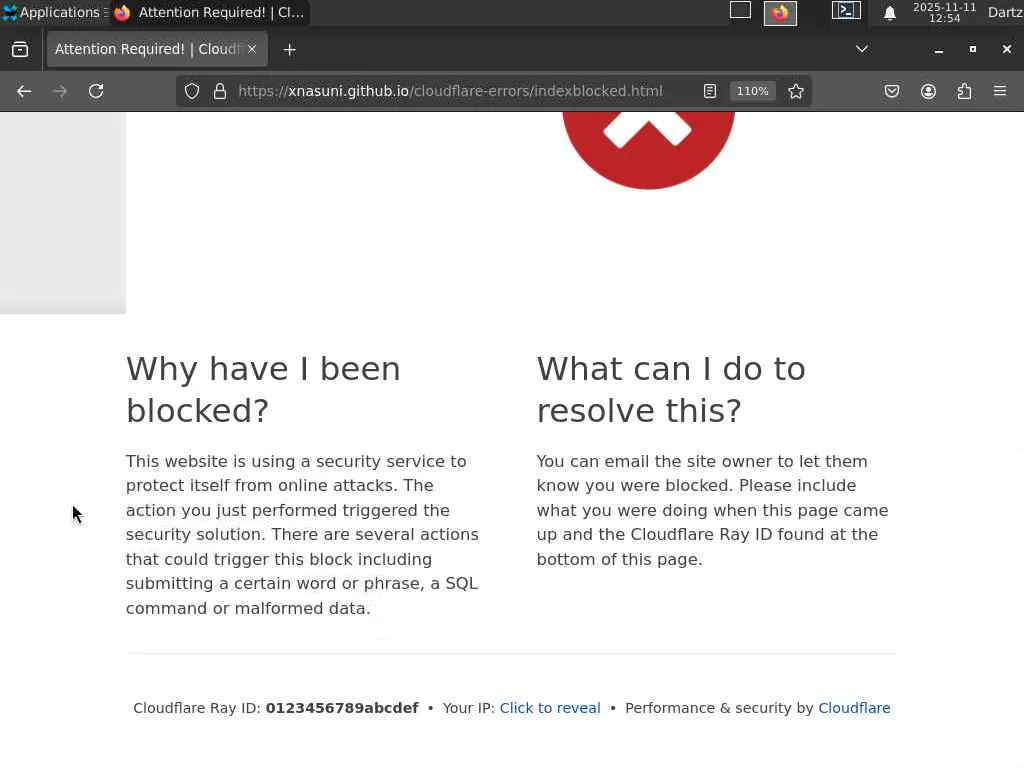Image resolution: width=1024 pixels, height=768 pixels.
Task: View site security padlock info
Action: pyautogui.click(x=220, y=91)
